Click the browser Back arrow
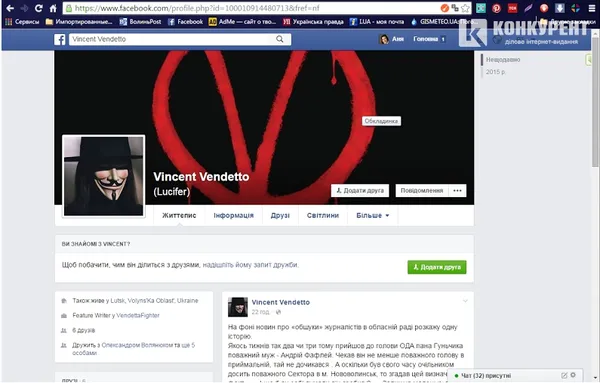Screen dimensions: 600x383 coord(10,8)
